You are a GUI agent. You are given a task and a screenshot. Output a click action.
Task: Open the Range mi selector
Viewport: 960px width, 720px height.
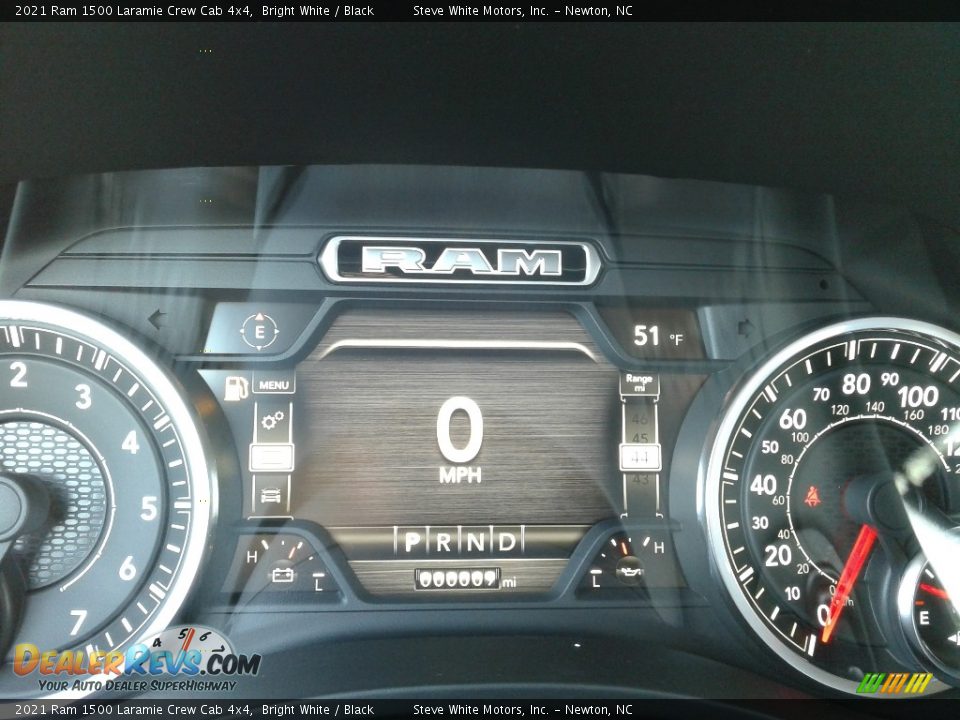638,383
